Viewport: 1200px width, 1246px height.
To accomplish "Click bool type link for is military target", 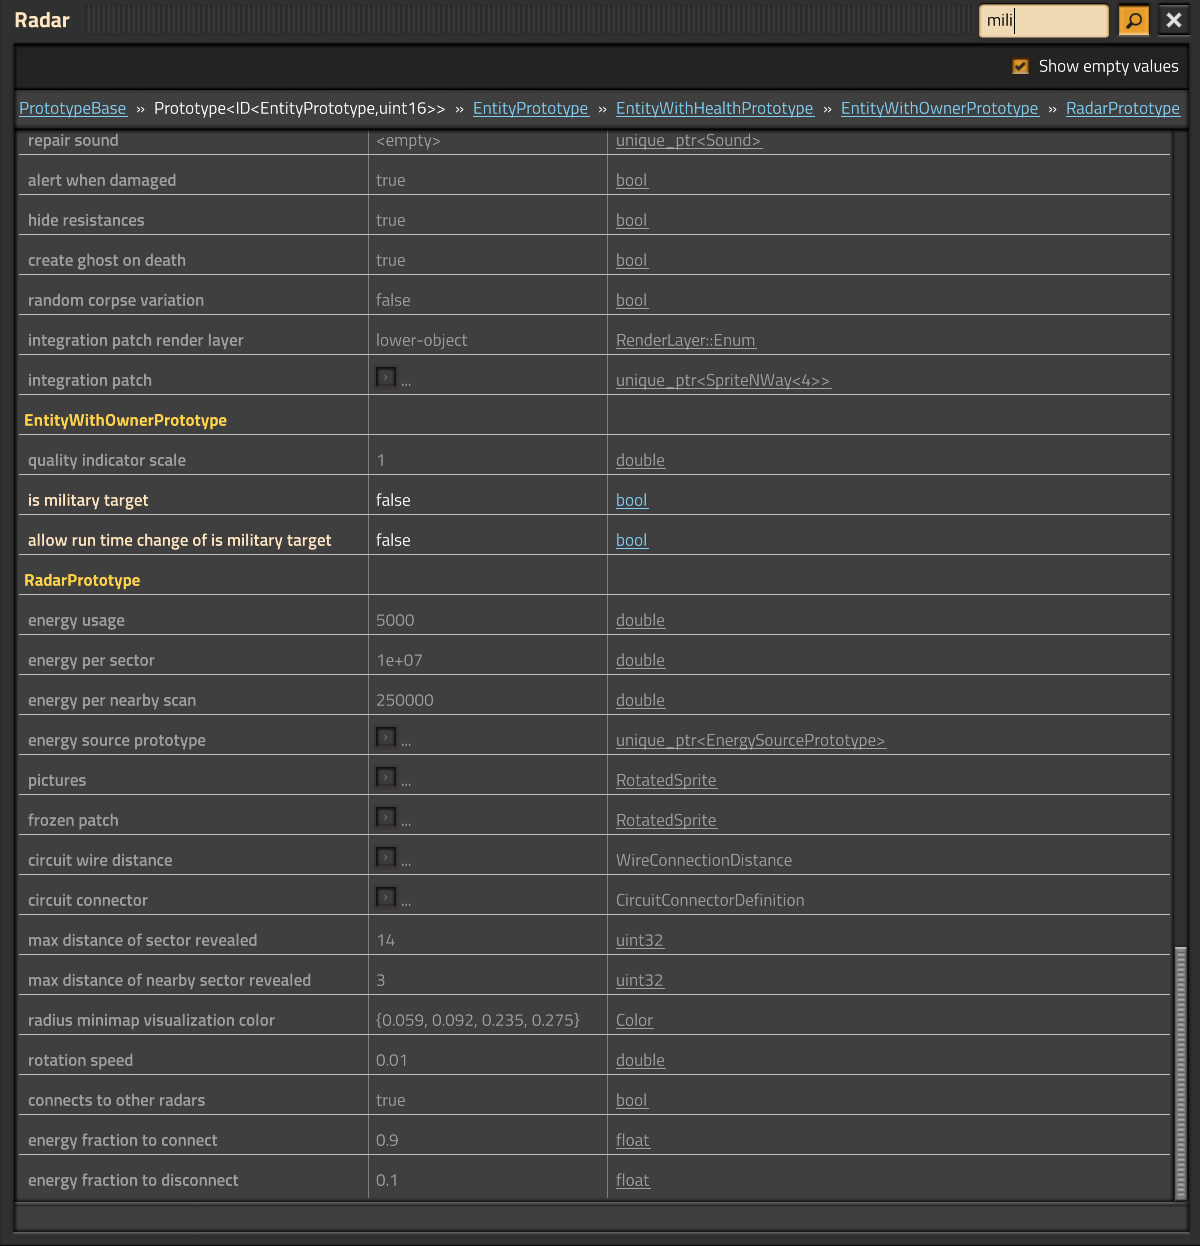I will pos(631,500).
